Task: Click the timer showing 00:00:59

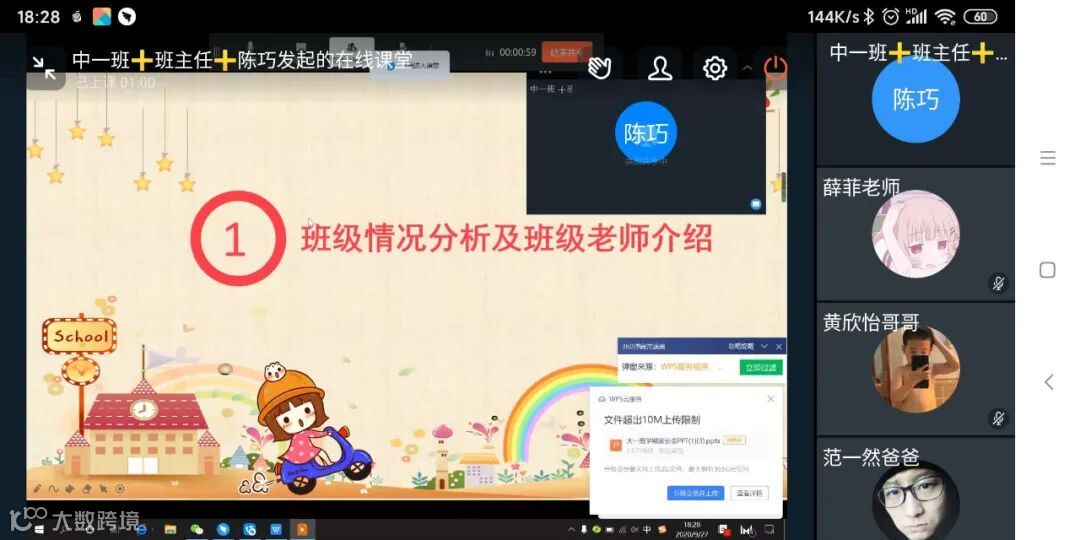Action: pos(517,52)
